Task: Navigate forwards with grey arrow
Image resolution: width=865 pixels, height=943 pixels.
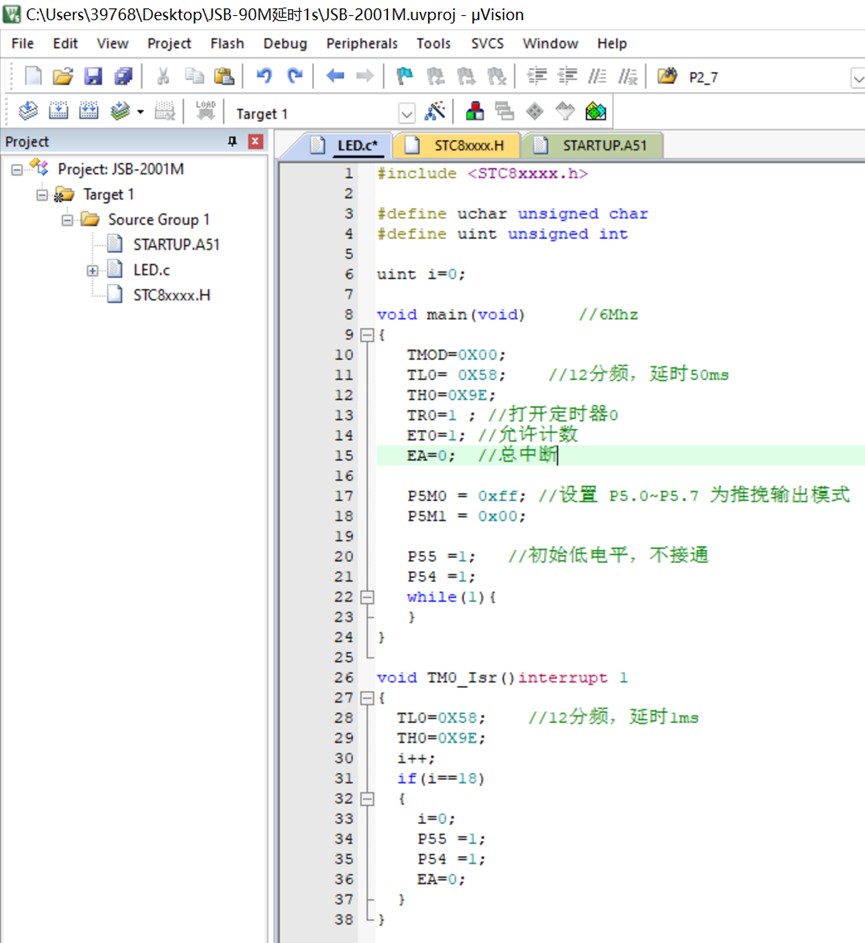Action: click(x=365, y=76)
